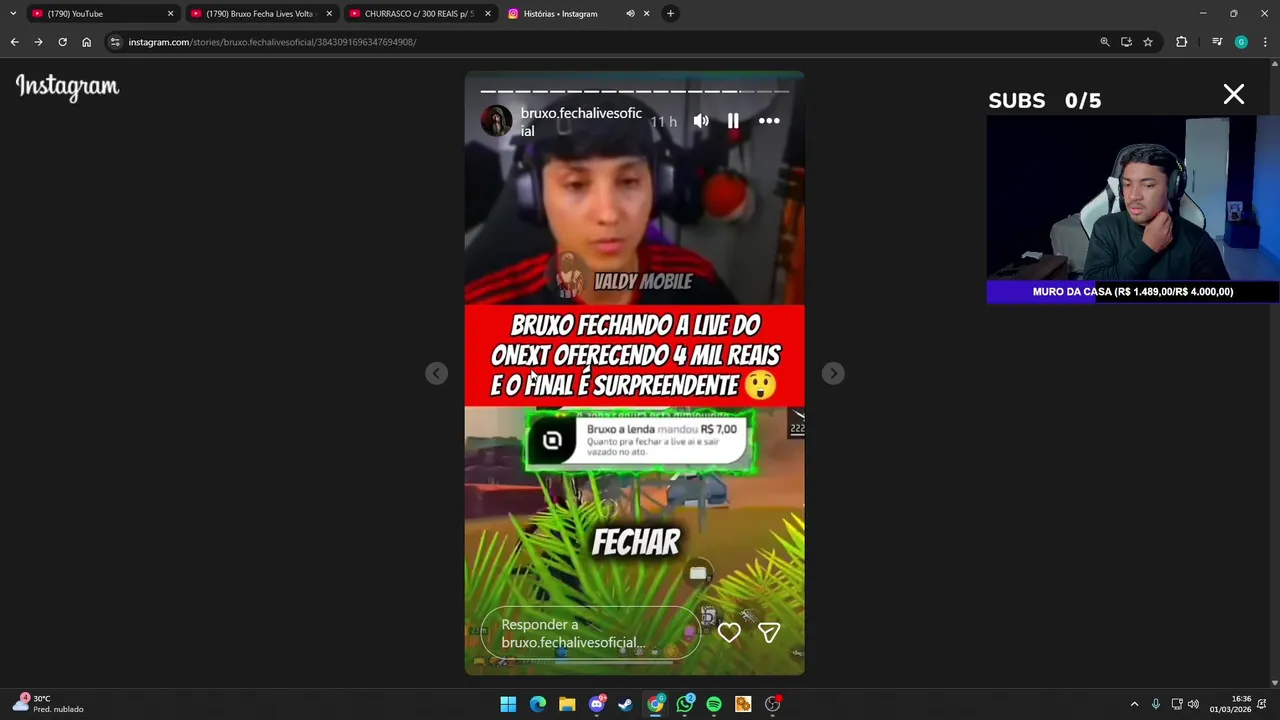Bookmark this page with the star
This screenshot has width=1280, height=720.
[1148, 42]
